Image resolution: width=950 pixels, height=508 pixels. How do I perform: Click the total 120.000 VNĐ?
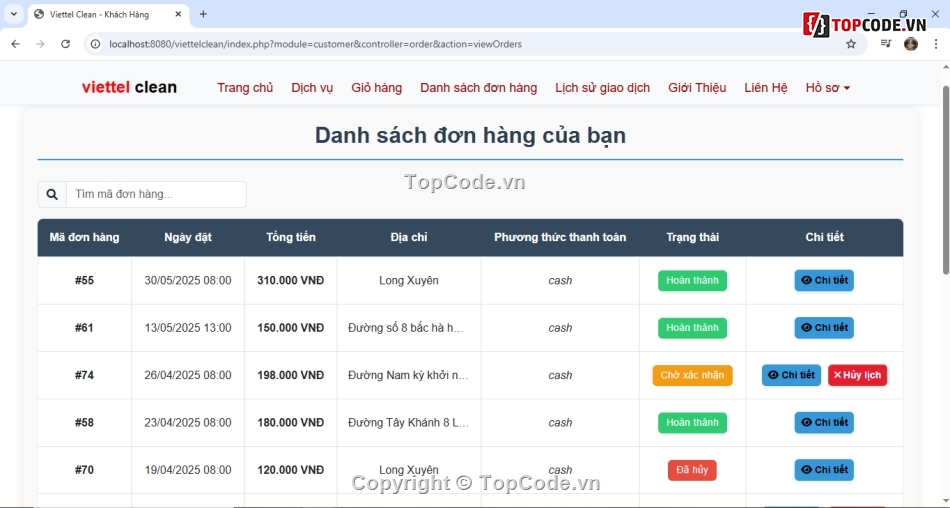tap(291, 470)
